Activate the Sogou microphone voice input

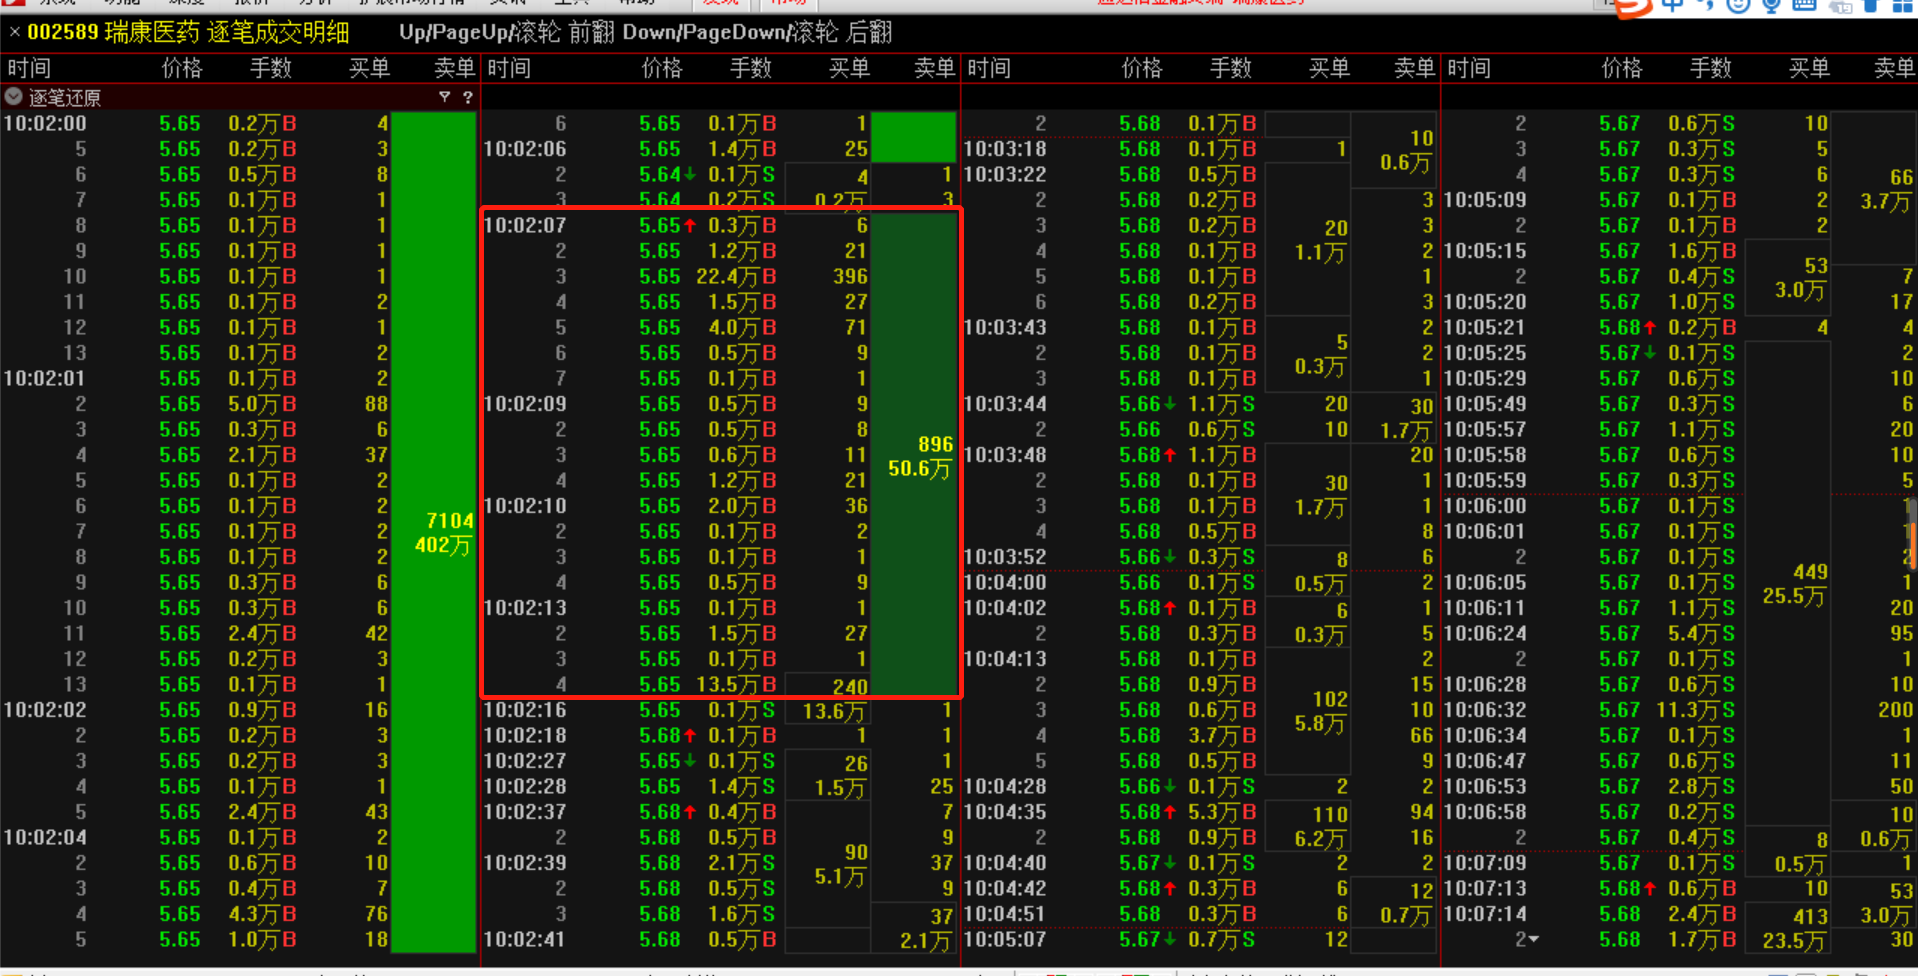1771,6
